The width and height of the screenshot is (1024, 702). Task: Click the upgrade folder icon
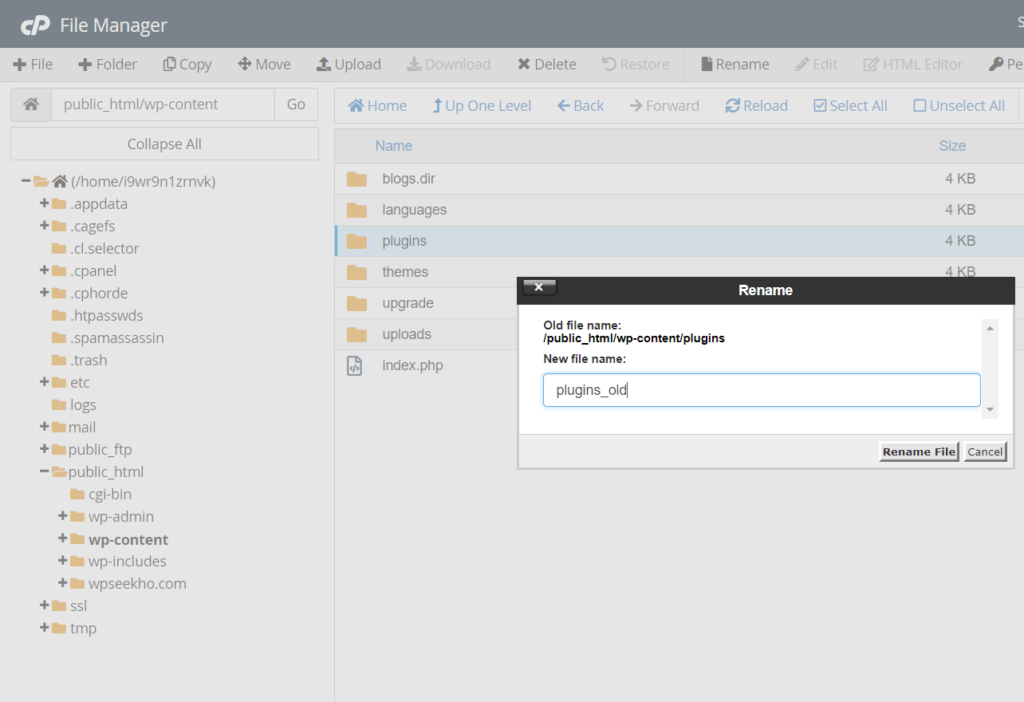coord(357,303)
